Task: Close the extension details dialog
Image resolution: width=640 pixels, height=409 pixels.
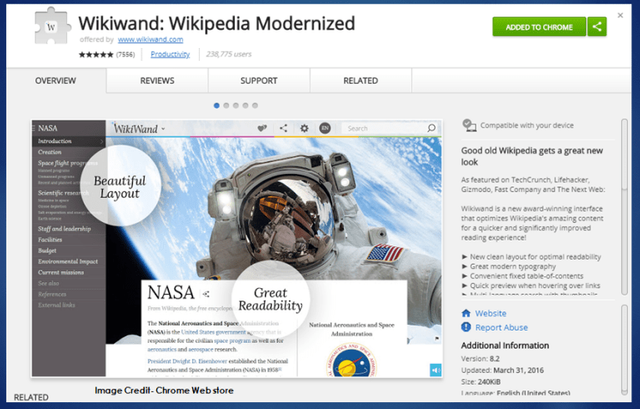Action: coord(620,16)
